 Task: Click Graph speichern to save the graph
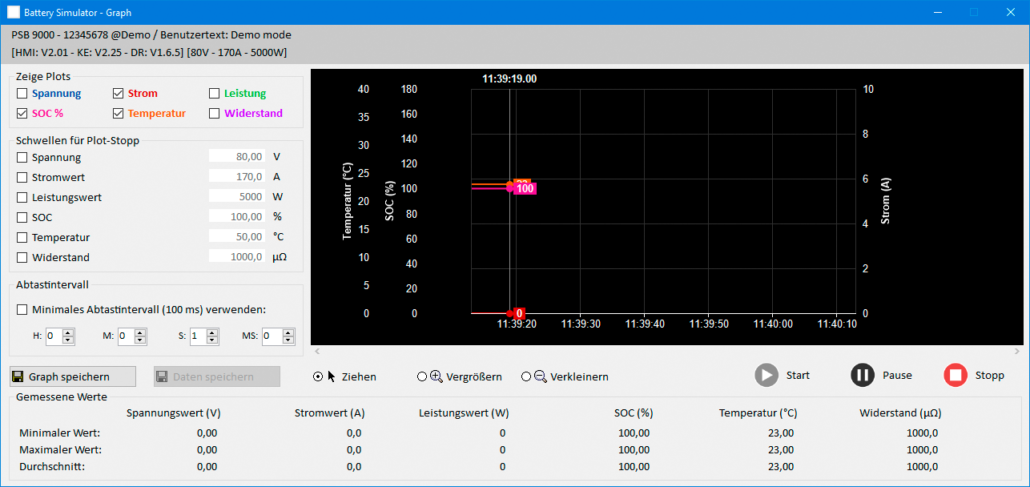coord(73,377)
